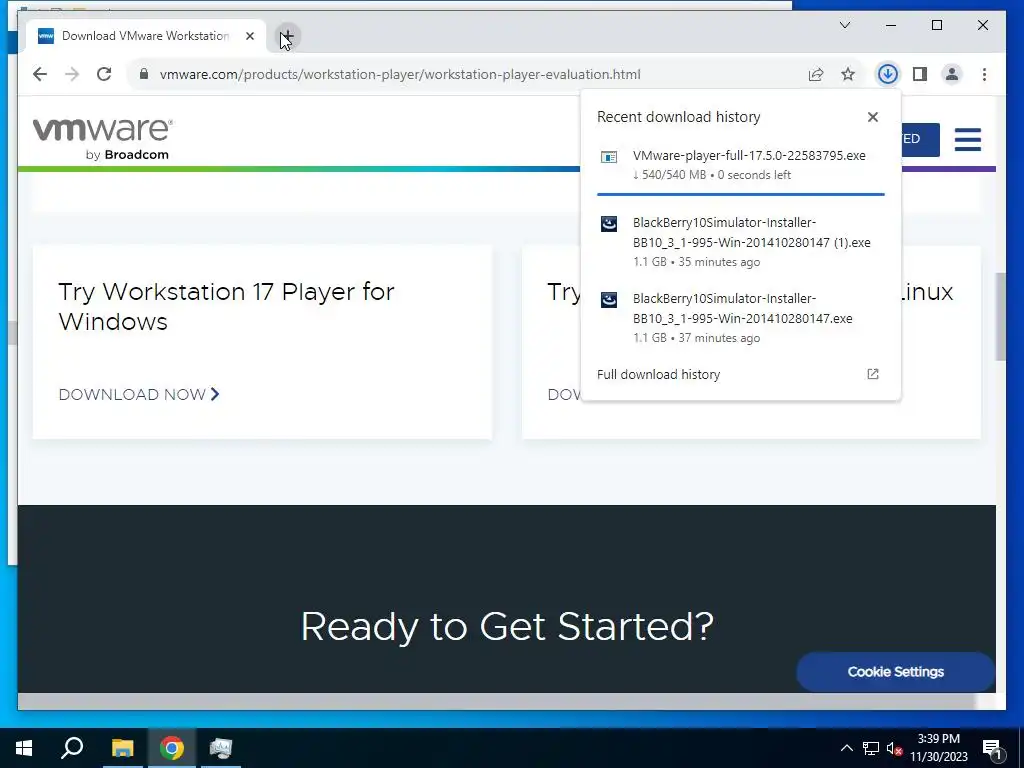Click the forward navigation arrow
Viewport: 1024px width, 768px height.
pyautogui.click(x=72, y=74)
